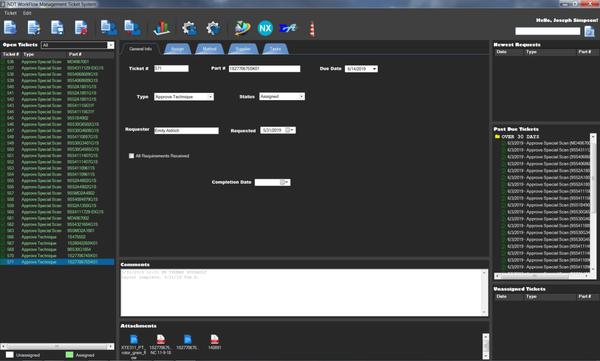Sort Open Tickets by Ticket # column header
Image resolution: width=600 pixels, height=361 pixels.
click(x=11, y=54)
